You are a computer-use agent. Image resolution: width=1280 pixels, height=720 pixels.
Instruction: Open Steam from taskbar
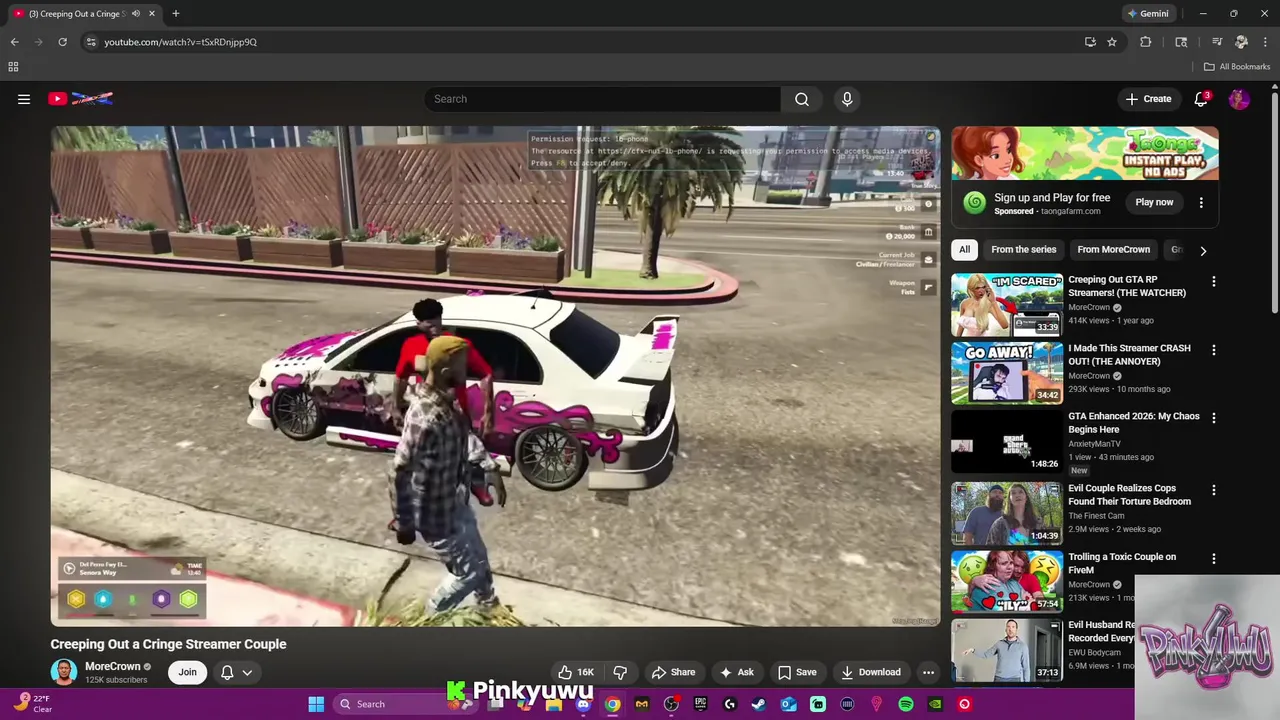(x=759, y=704)
